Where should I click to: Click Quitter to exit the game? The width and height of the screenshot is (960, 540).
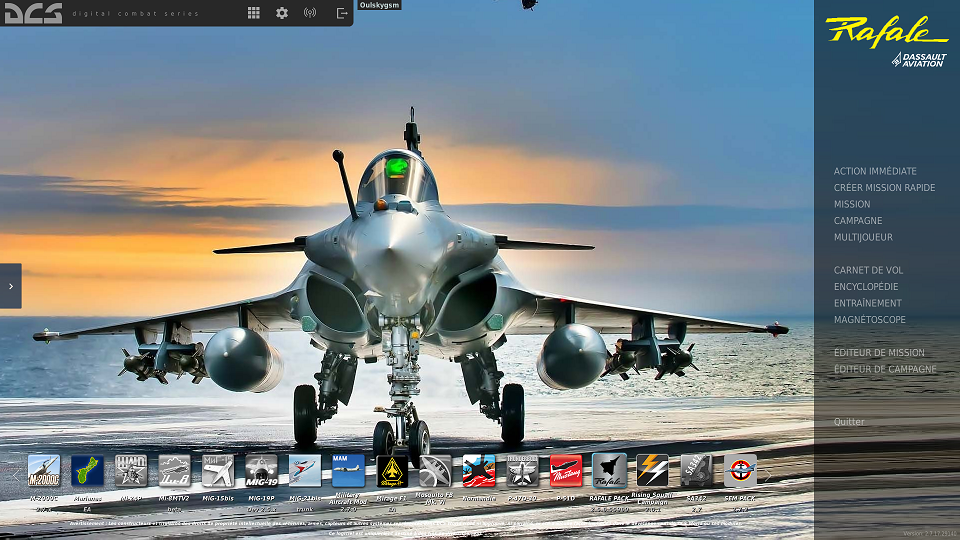point(849,422)
